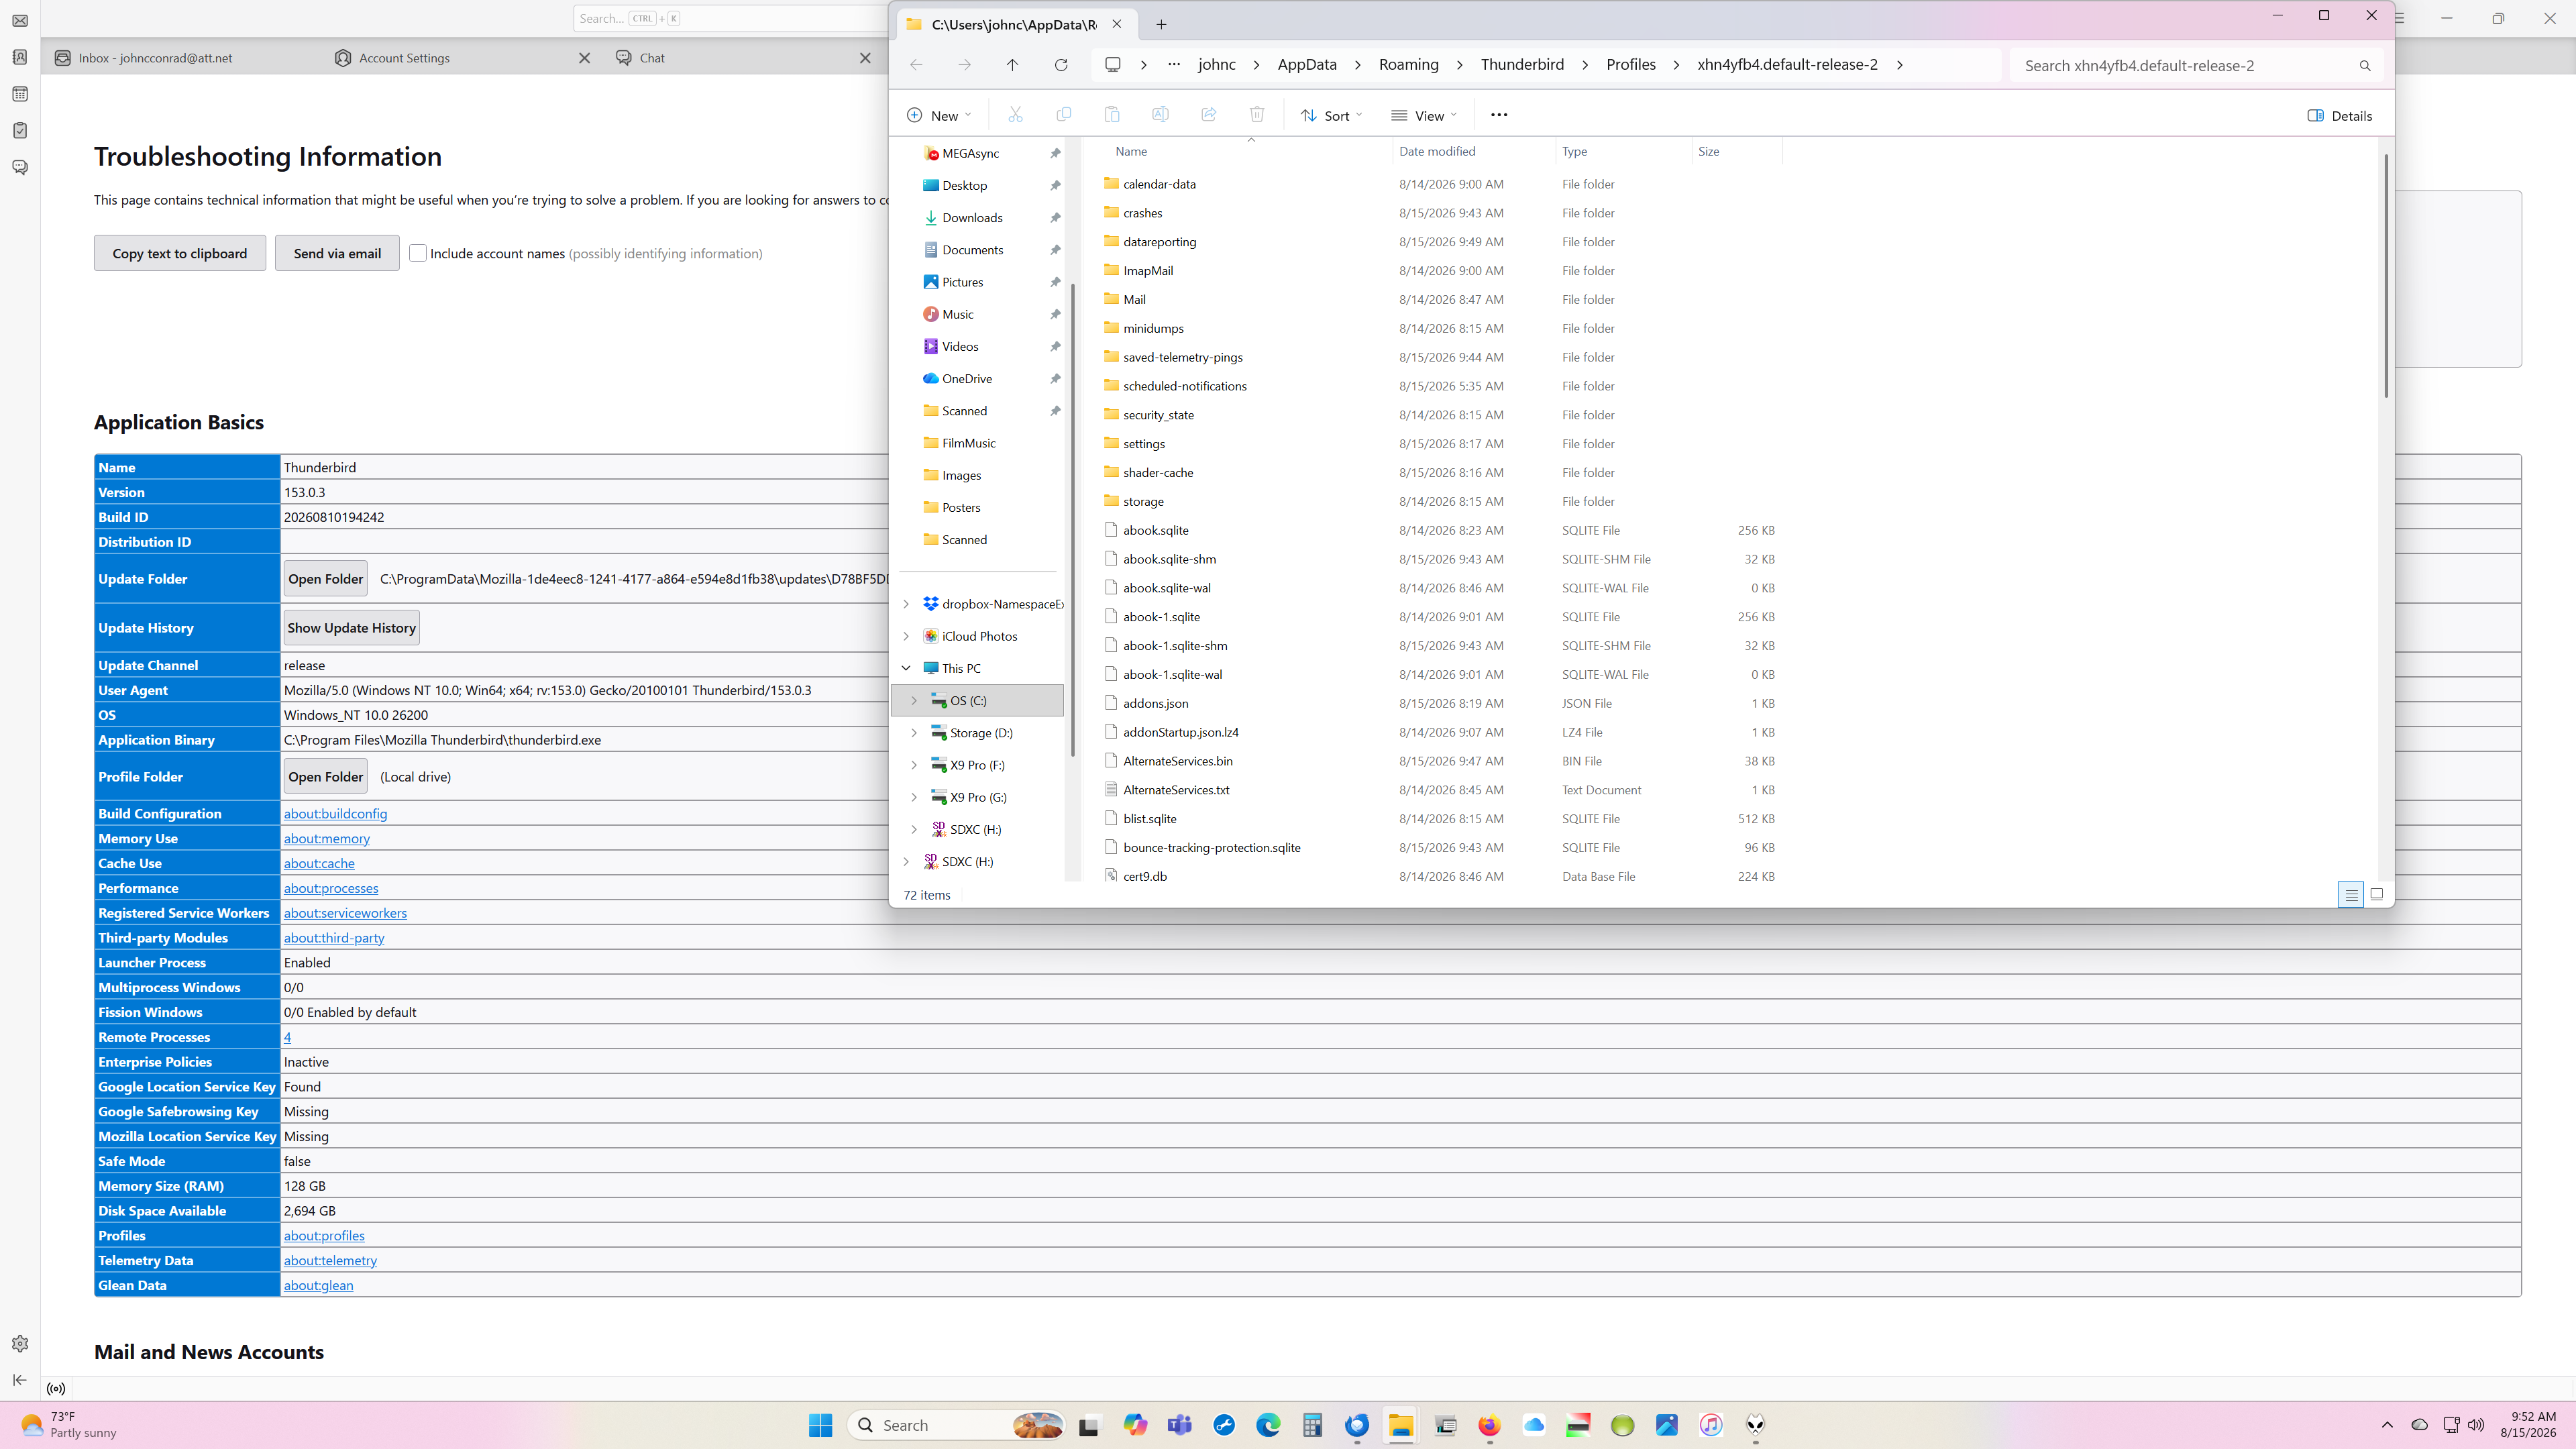Viewport: 2576px width, 1449px height.
Task: Show hidden system tray icons
Action: click(x=2387, y=1425)
